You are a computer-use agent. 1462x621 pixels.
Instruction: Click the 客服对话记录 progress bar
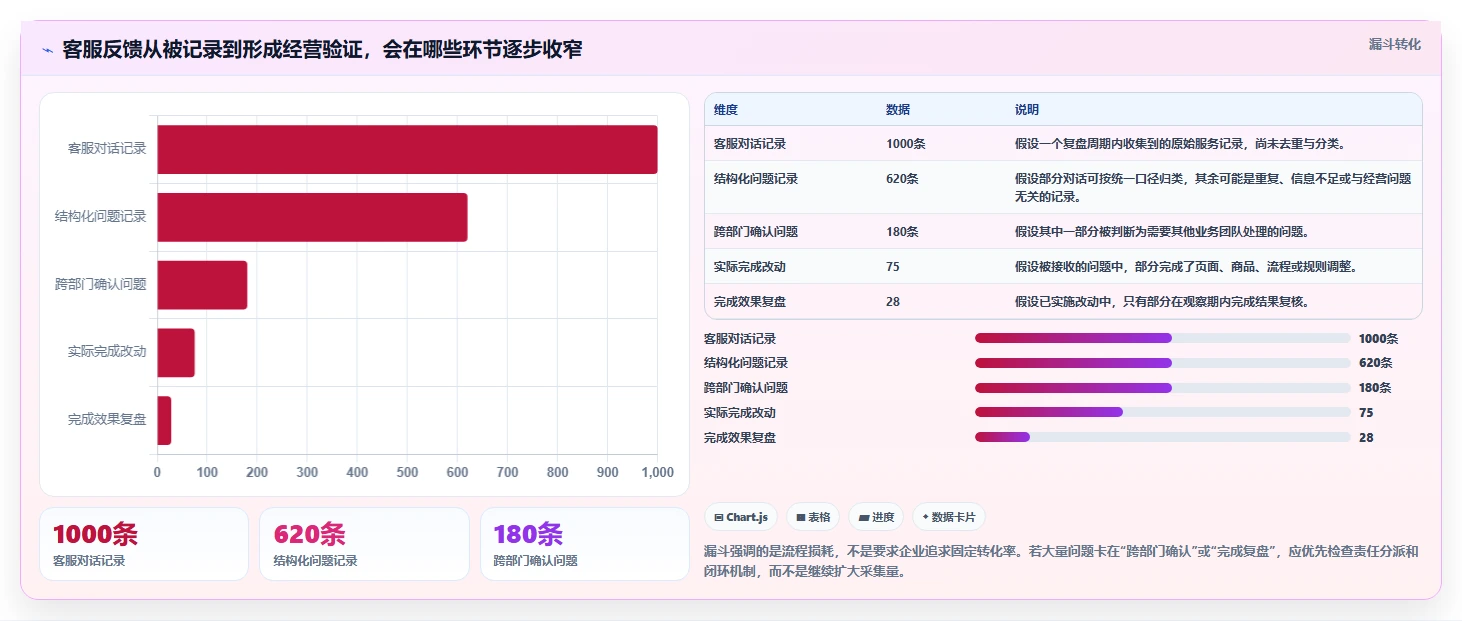coord(1162,338)
